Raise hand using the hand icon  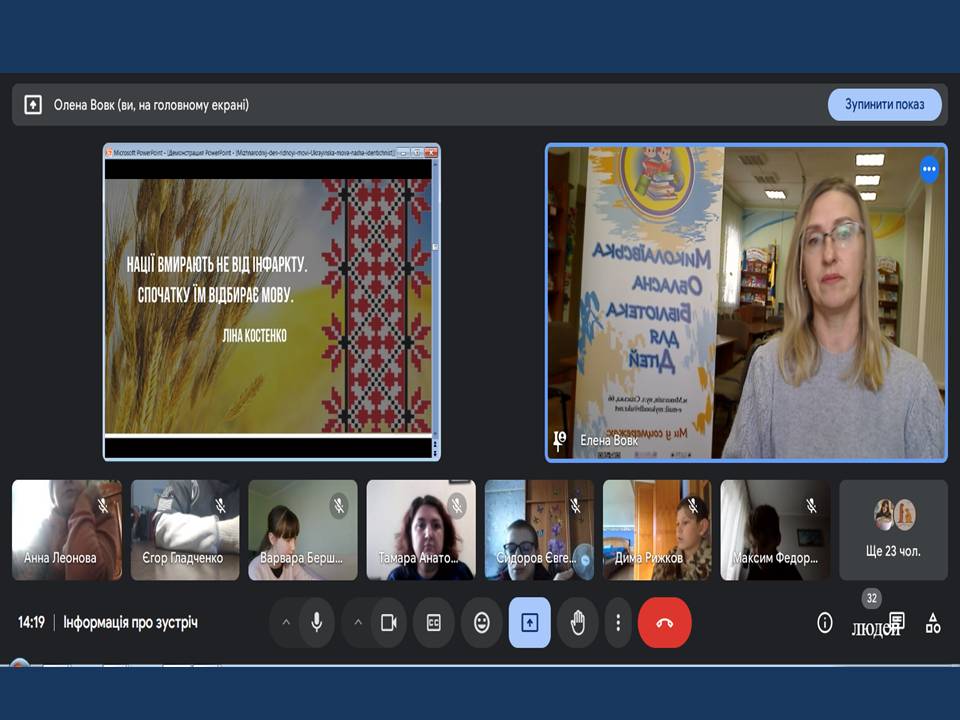[x=577, y=622]
